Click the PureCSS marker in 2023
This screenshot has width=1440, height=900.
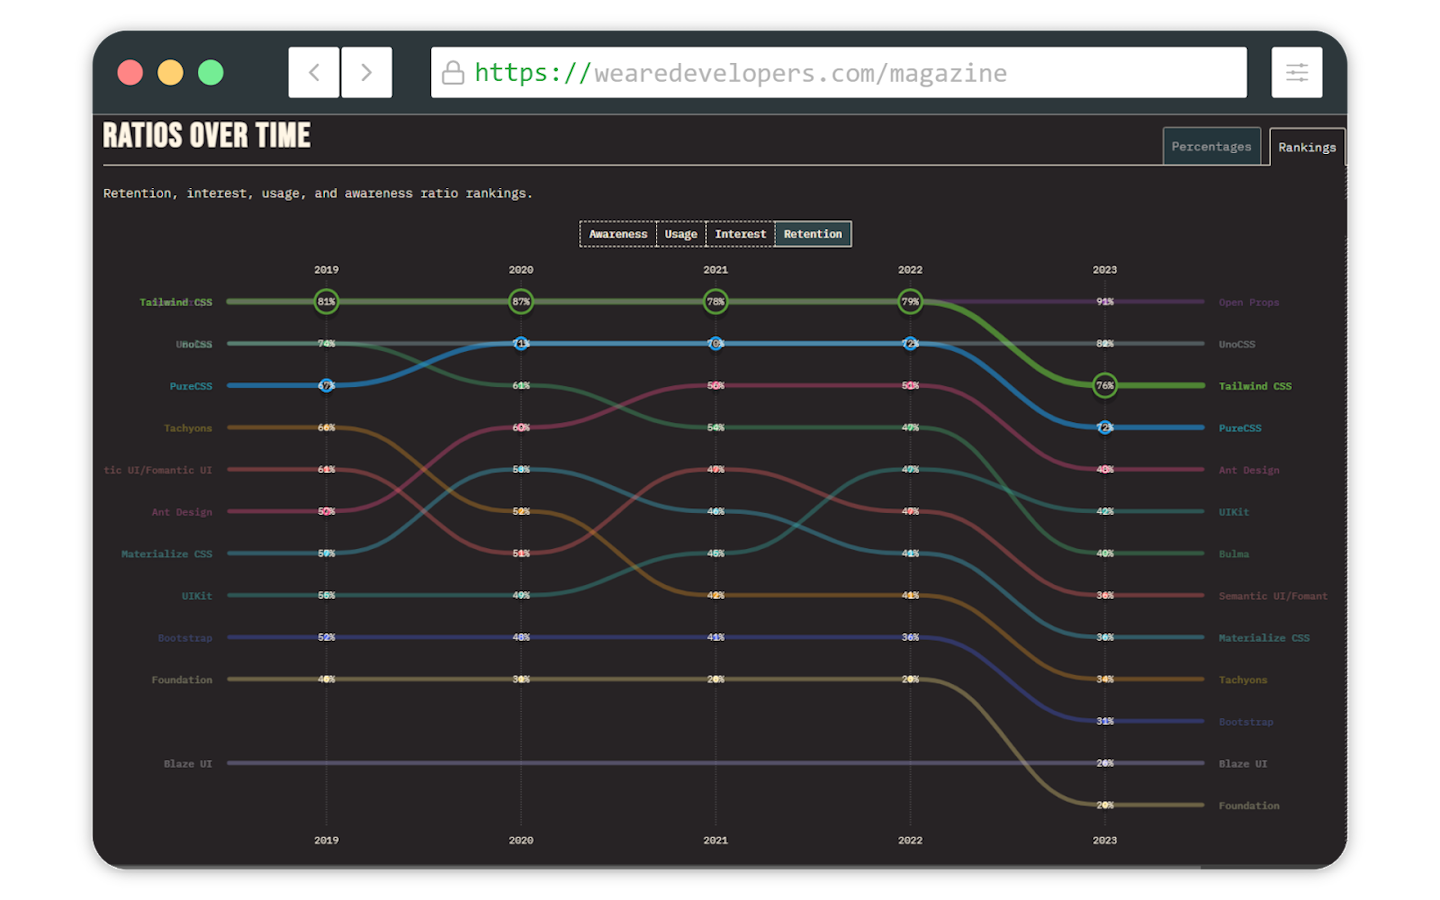pos(1104,427)
